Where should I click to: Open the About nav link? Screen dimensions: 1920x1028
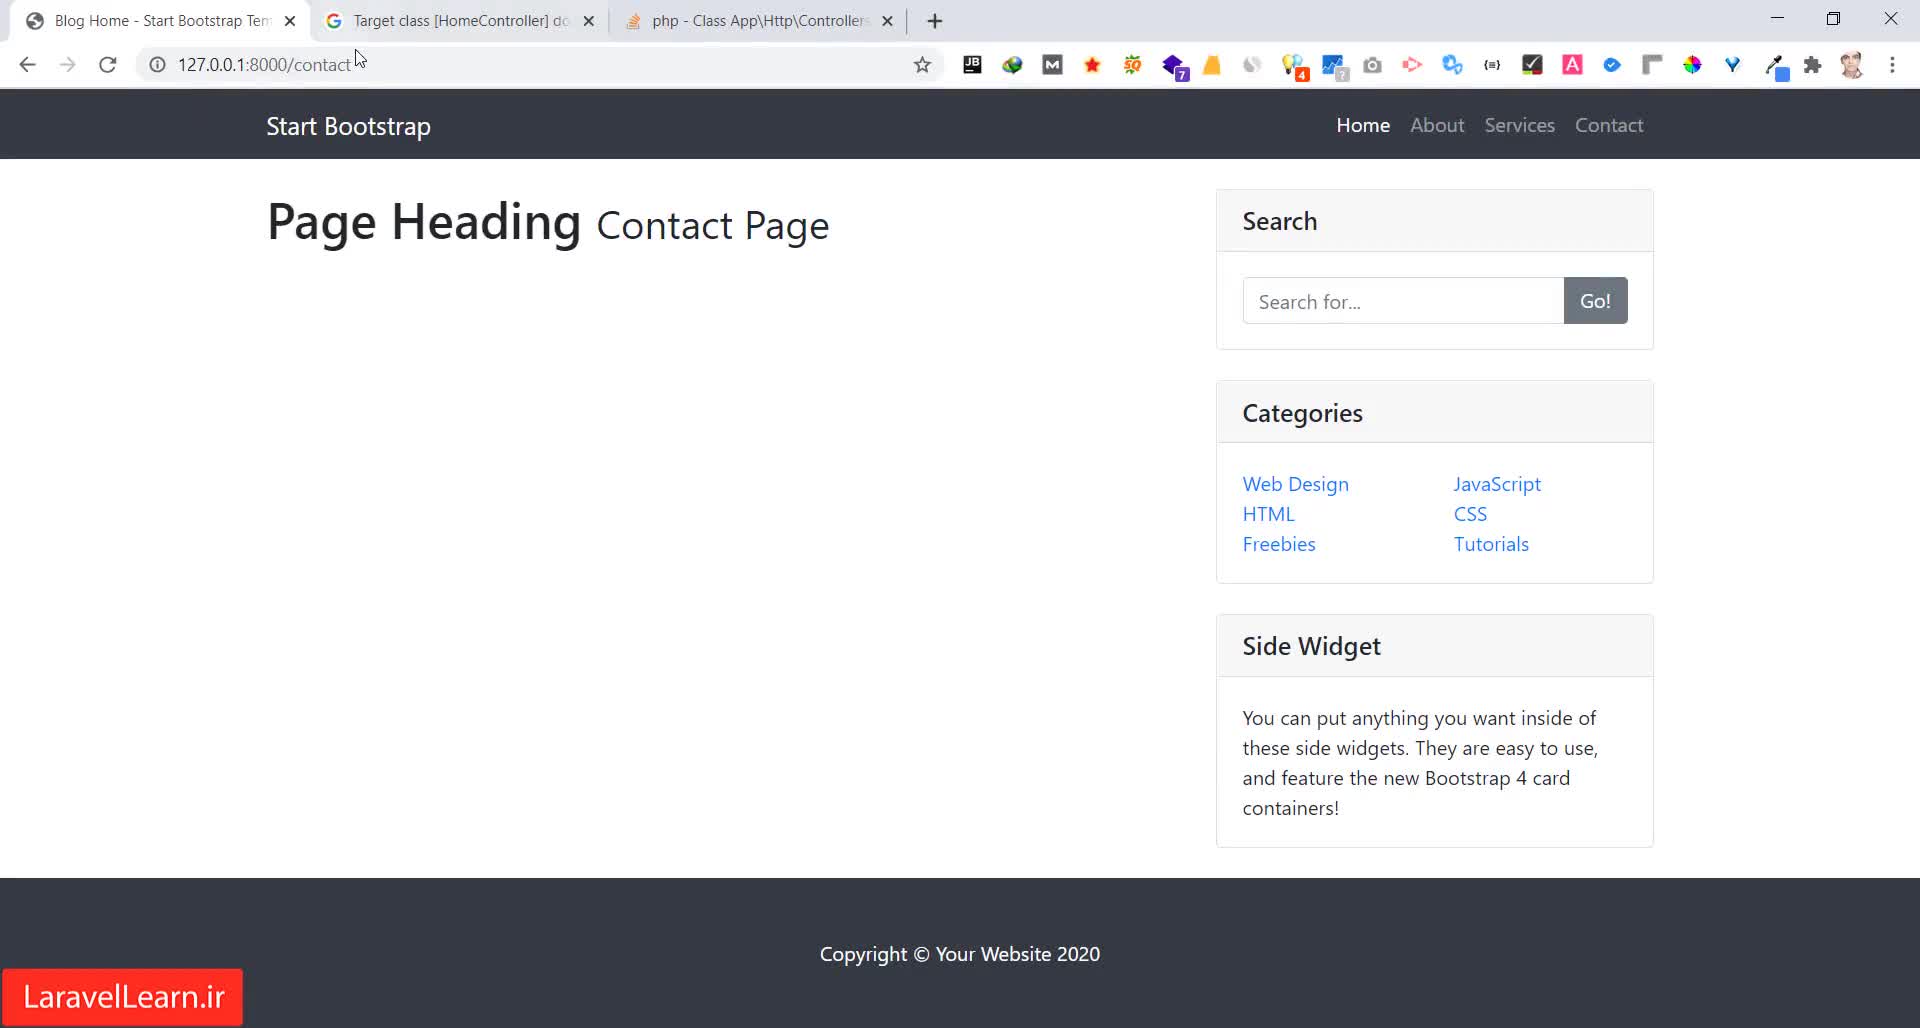[1437, 125]
